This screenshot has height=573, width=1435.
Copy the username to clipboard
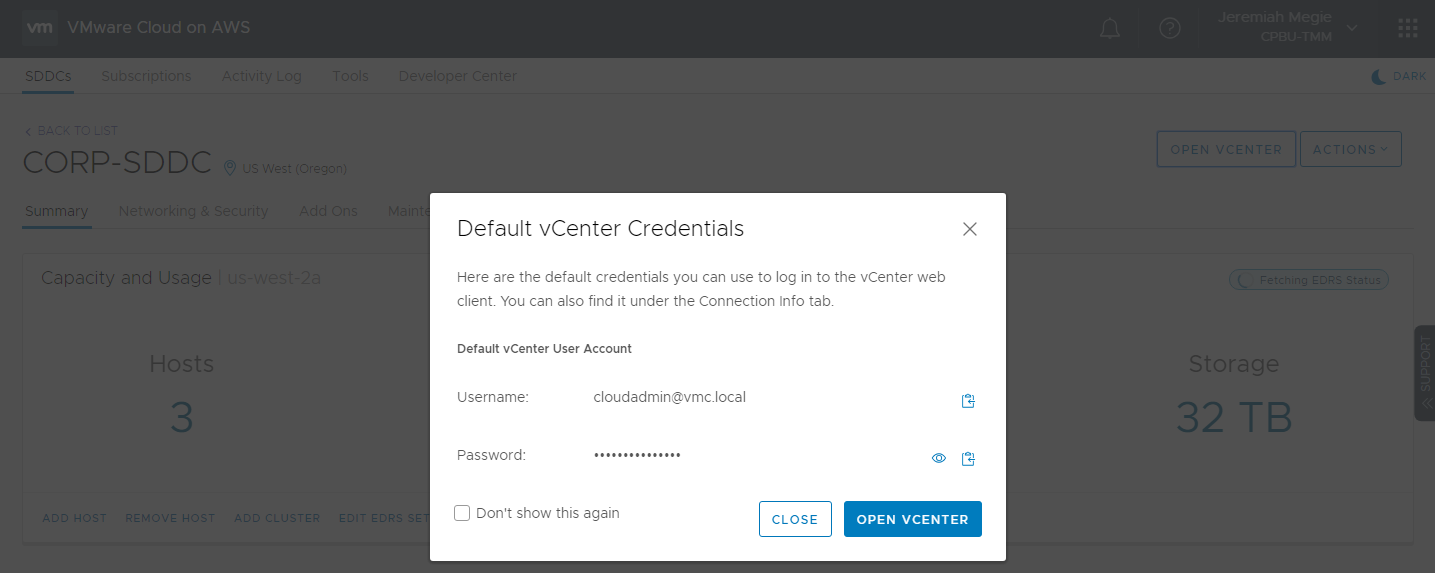(x=968, y=401)
